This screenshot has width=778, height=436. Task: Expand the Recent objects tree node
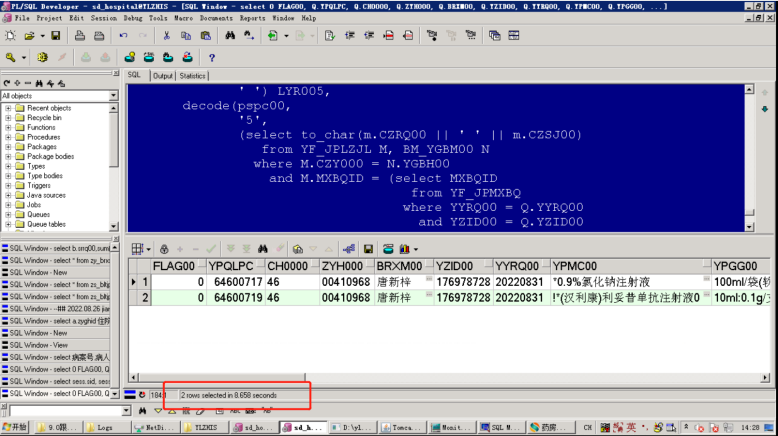pos(8,108)
